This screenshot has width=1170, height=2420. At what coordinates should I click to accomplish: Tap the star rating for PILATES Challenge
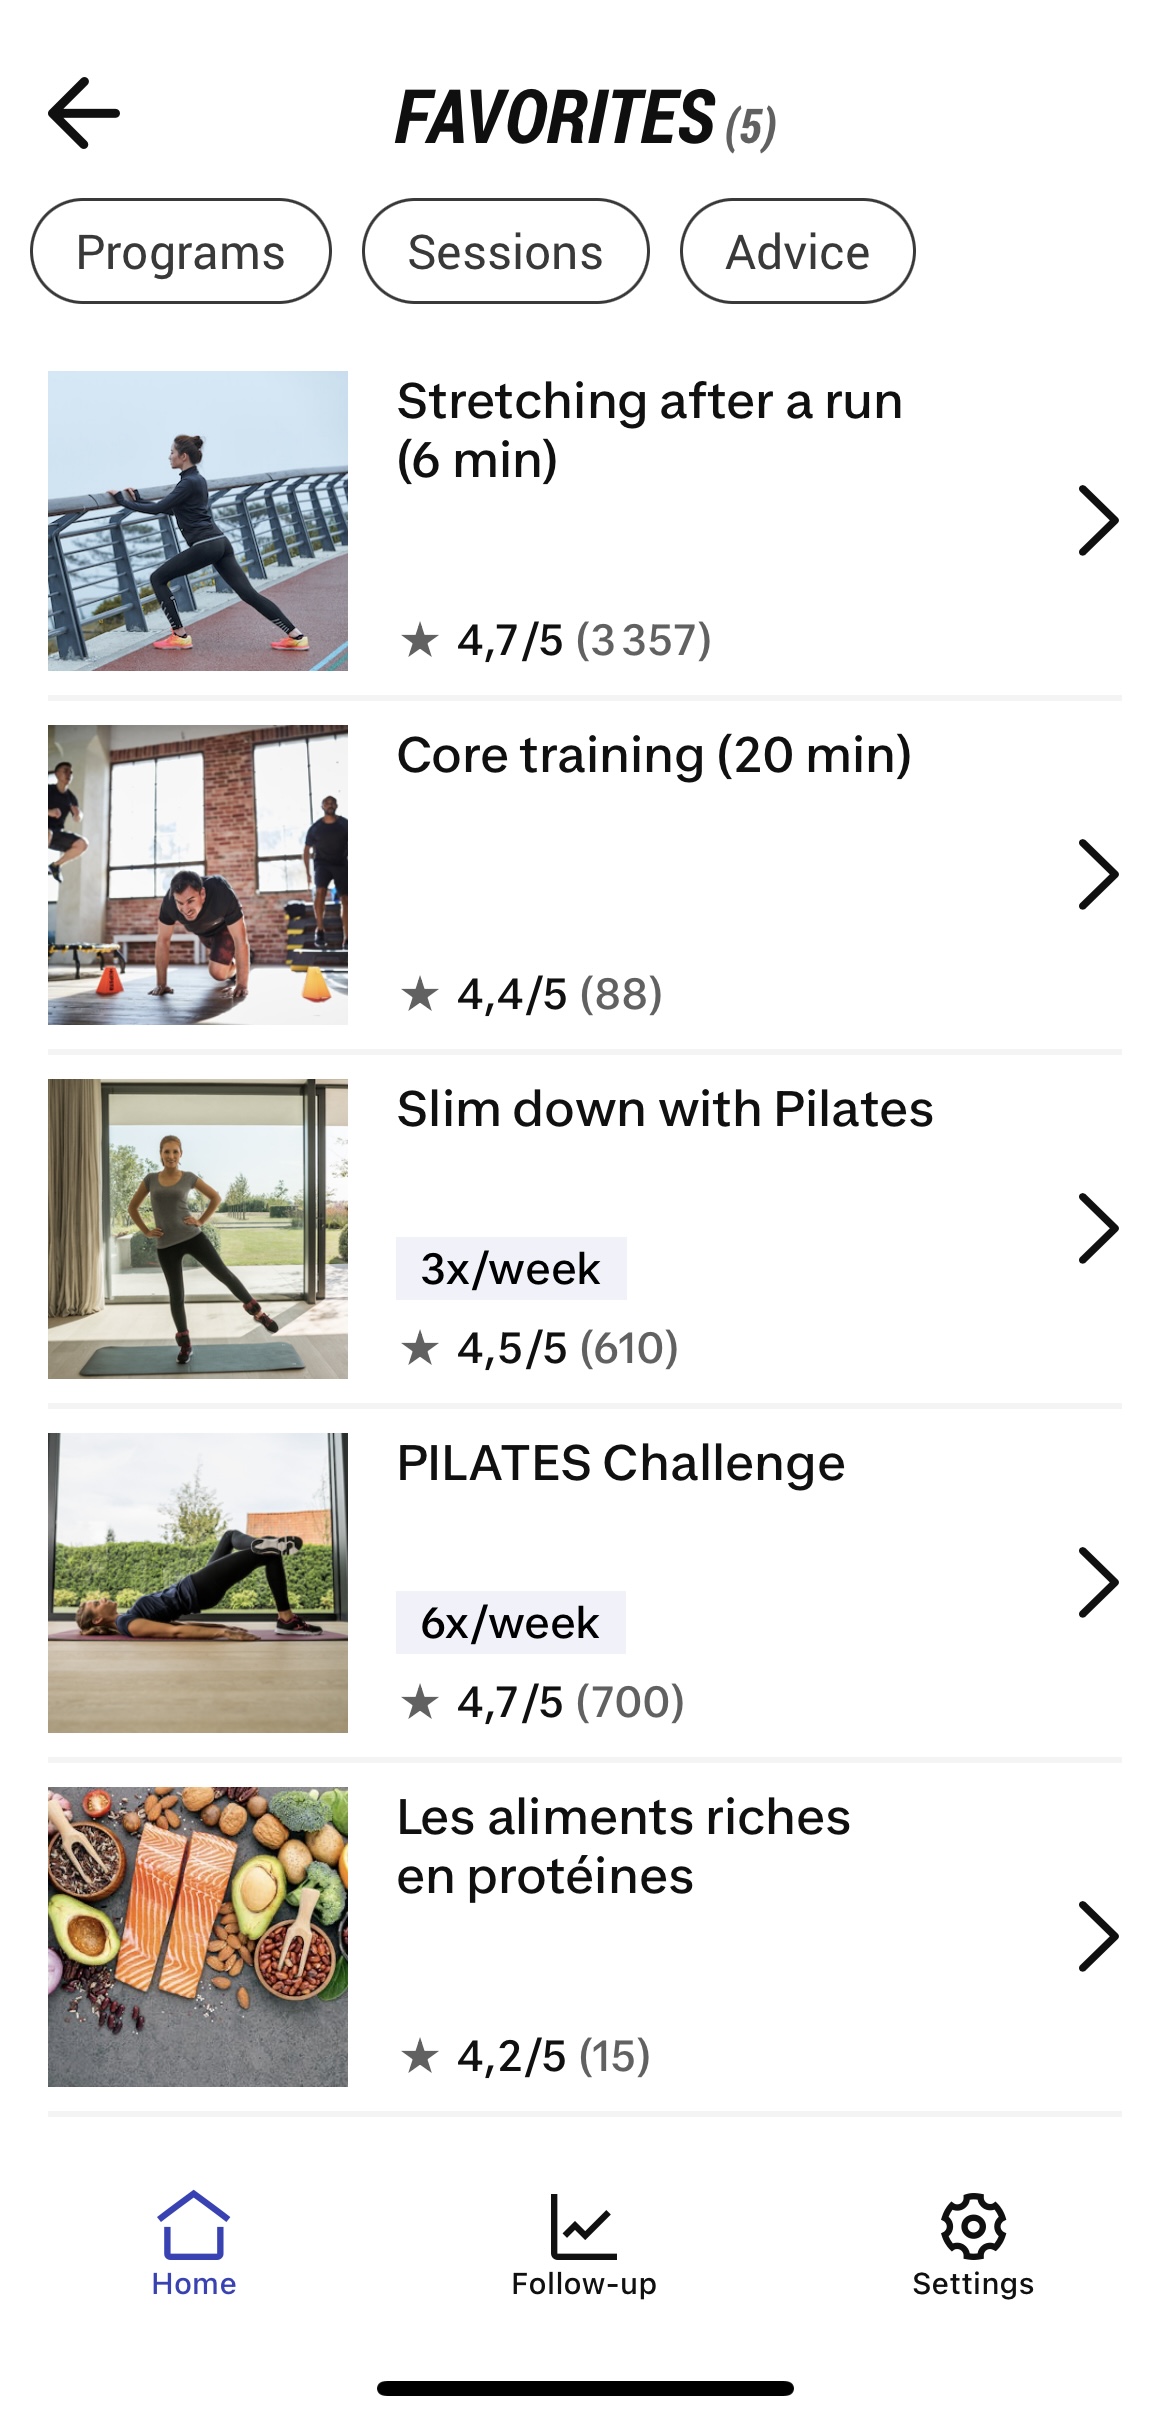click(541, 1702)
